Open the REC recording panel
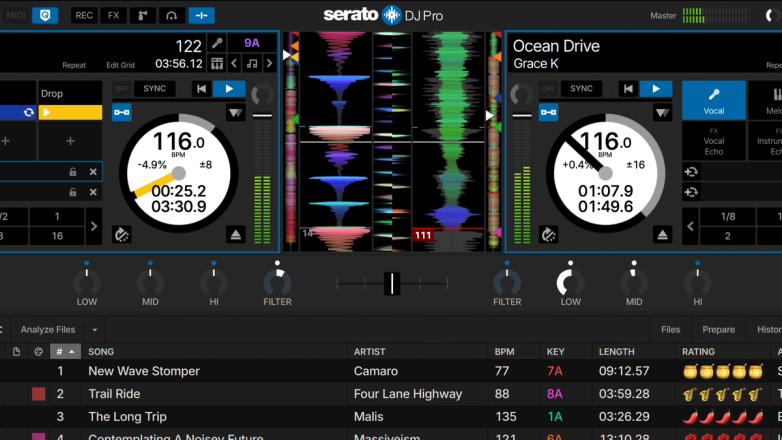 point(84,15)
